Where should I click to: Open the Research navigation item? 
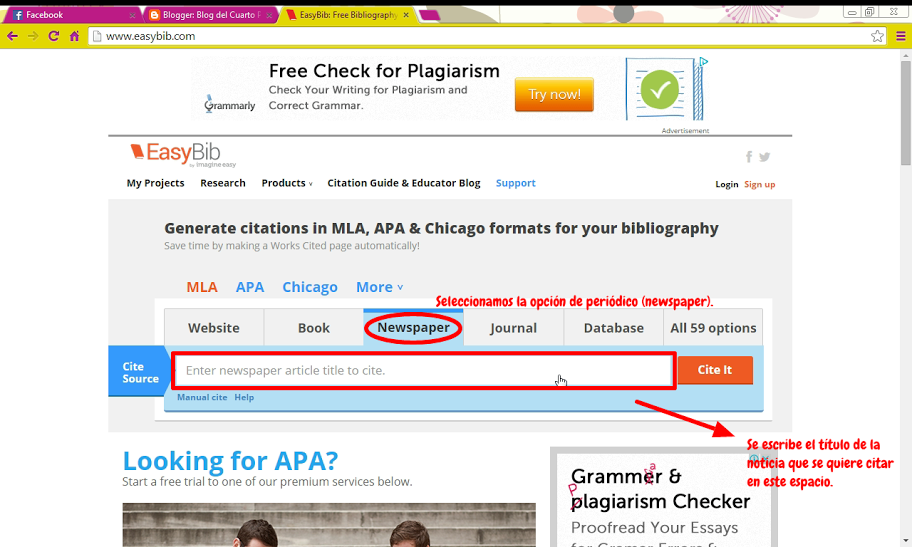click(x=223, y=183)
